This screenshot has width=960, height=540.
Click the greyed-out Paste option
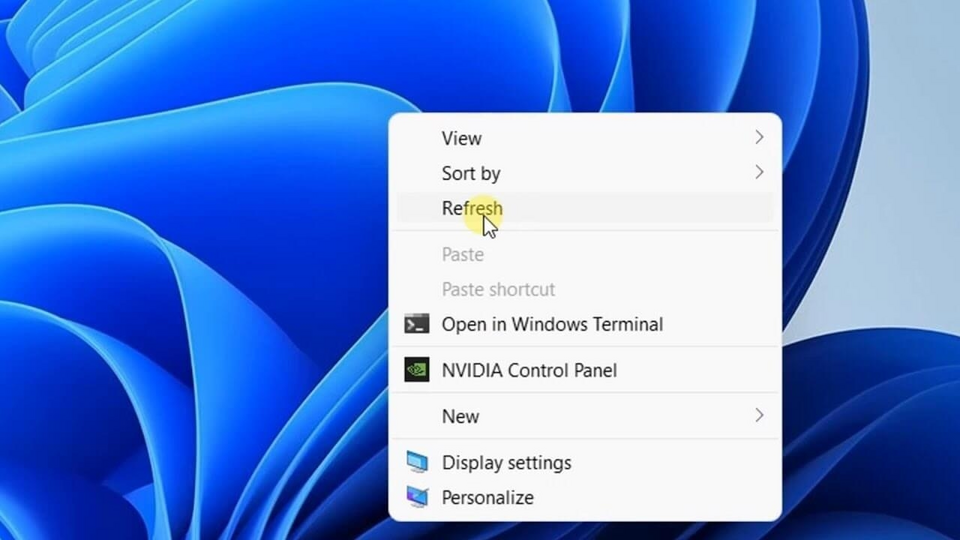pyautogui.click(x=463, y=255)
